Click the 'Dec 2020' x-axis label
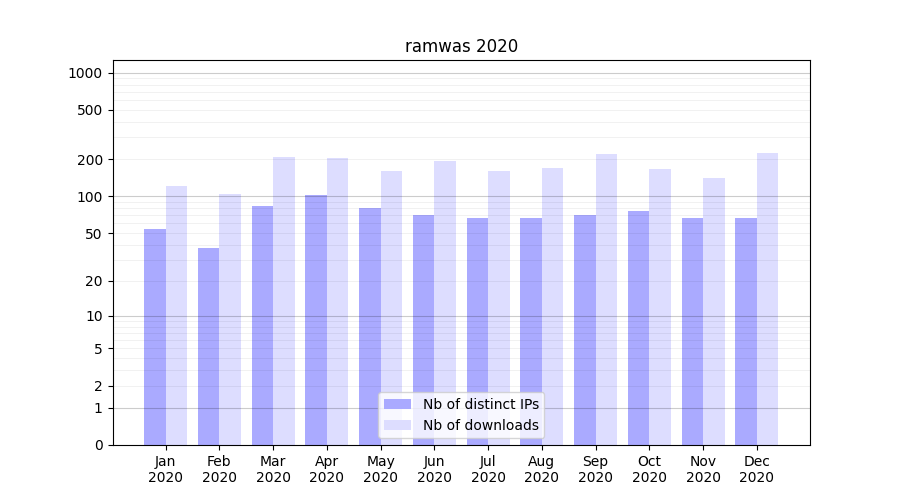Viewport: 900px width, 500px height. point(757,469)
